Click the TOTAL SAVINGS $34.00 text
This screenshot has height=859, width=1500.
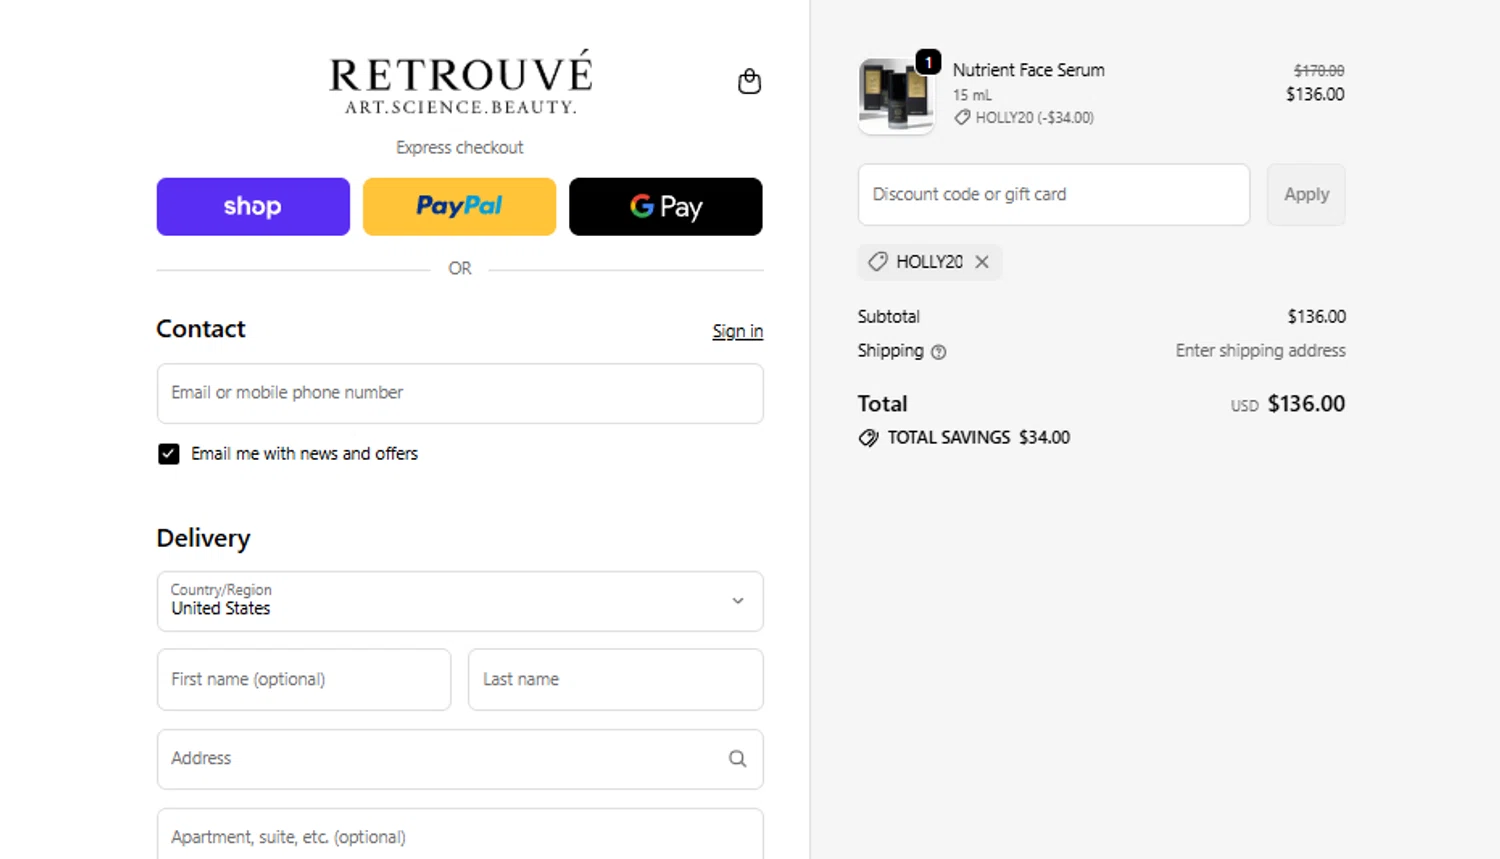(978, 438)
